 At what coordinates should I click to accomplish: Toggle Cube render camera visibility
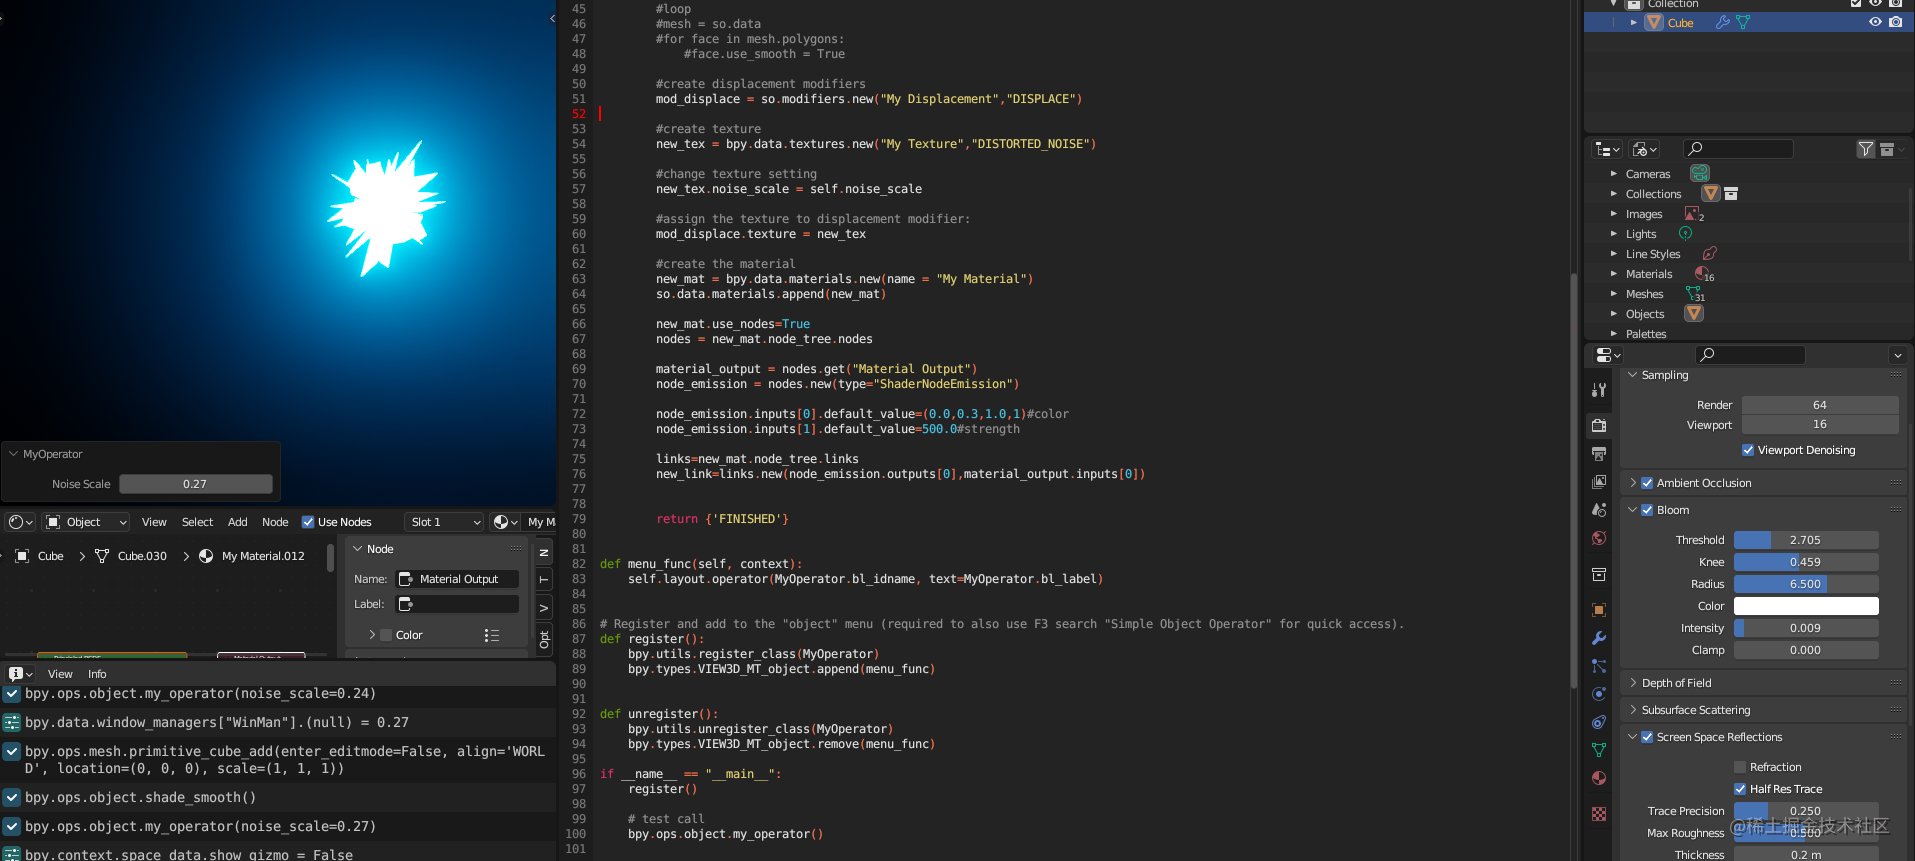click(1896, 22)
